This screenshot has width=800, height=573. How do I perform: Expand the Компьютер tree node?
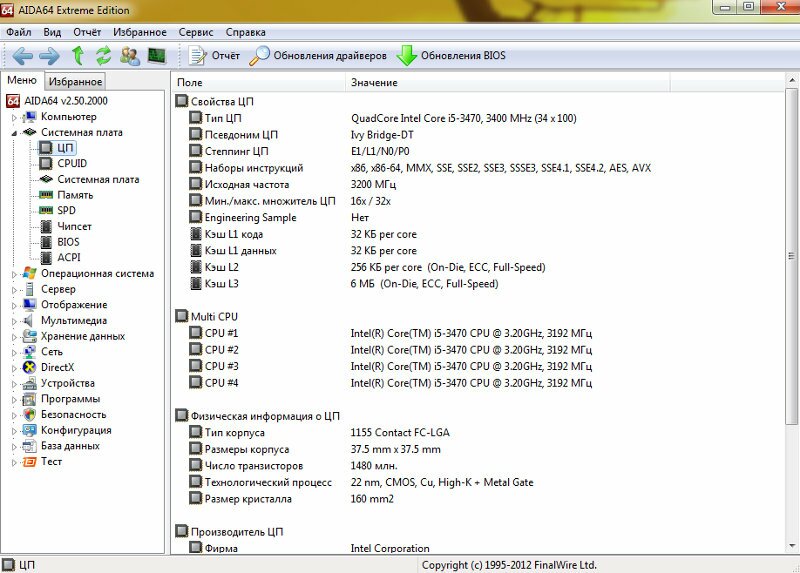click(14, 117)
